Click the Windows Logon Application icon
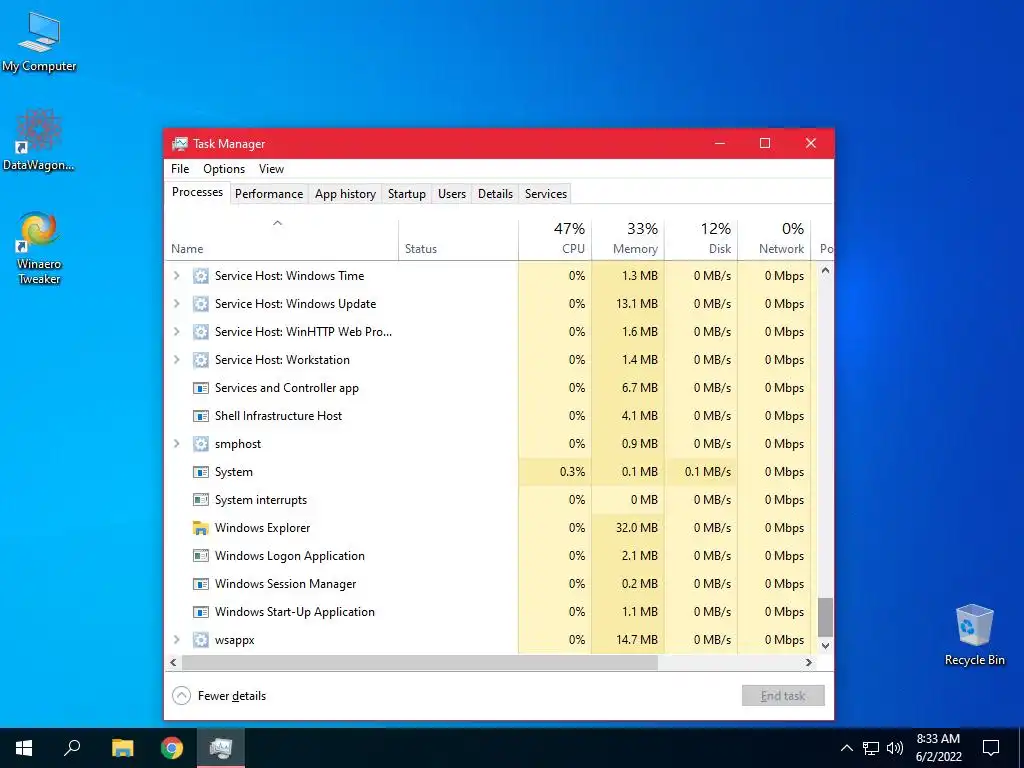 200,556
